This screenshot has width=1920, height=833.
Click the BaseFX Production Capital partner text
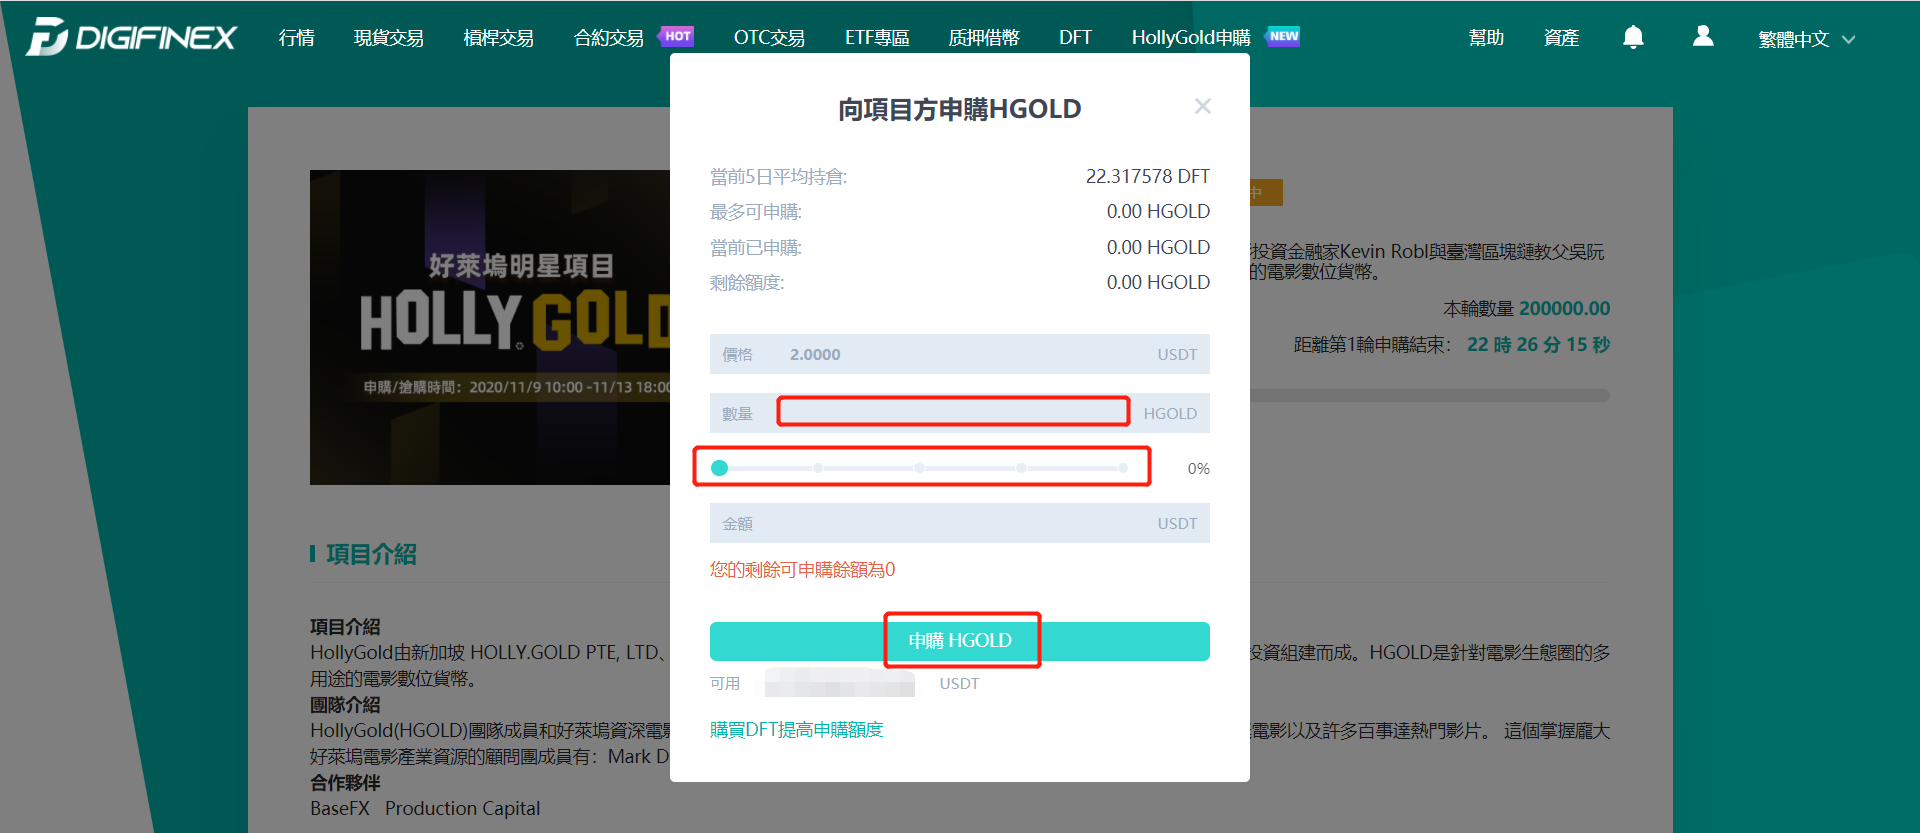coord(425,808)
